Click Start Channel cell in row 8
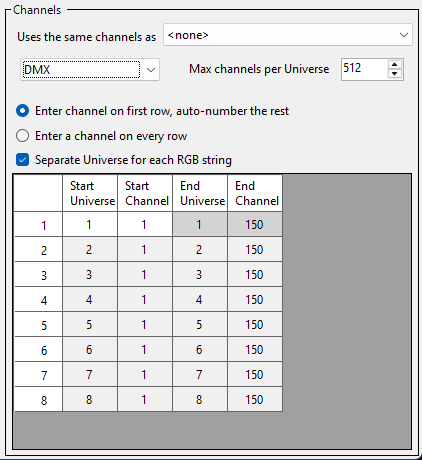Image resolution: width=422 pixels, height=460 pixels. click(145, 400)
